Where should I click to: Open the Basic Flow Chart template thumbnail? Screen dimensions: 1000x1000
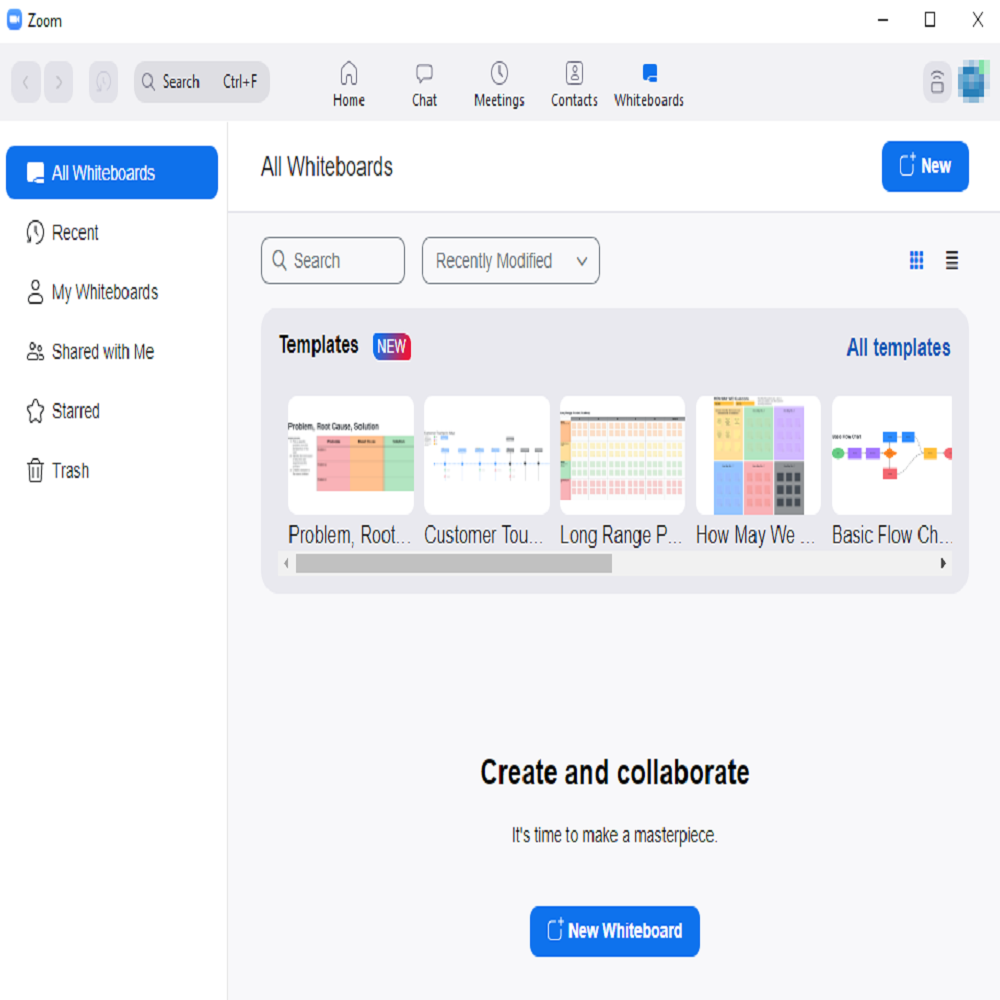891,455
